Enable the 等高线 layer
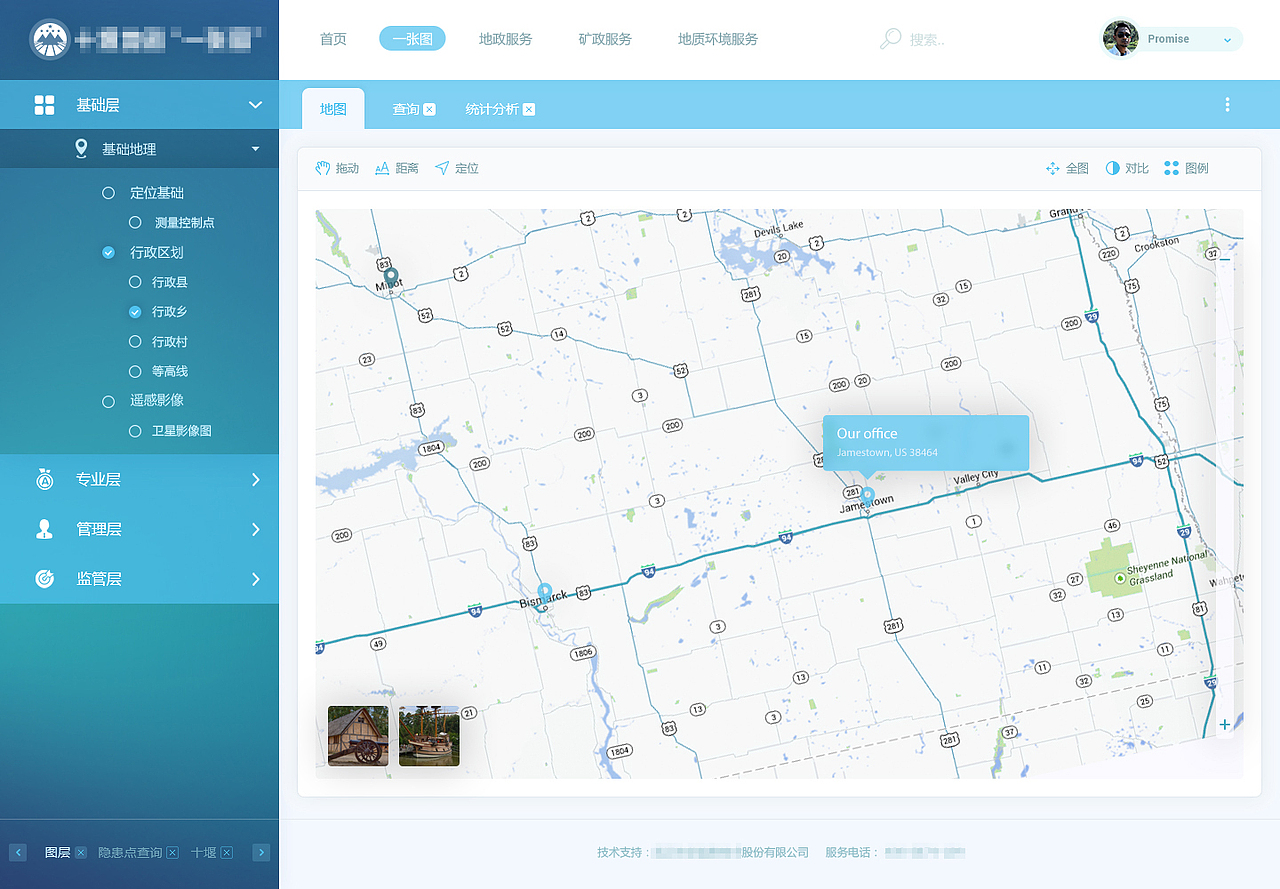Image resolution: width=1280 pixels, height=889 pixels. click(135, 372)
